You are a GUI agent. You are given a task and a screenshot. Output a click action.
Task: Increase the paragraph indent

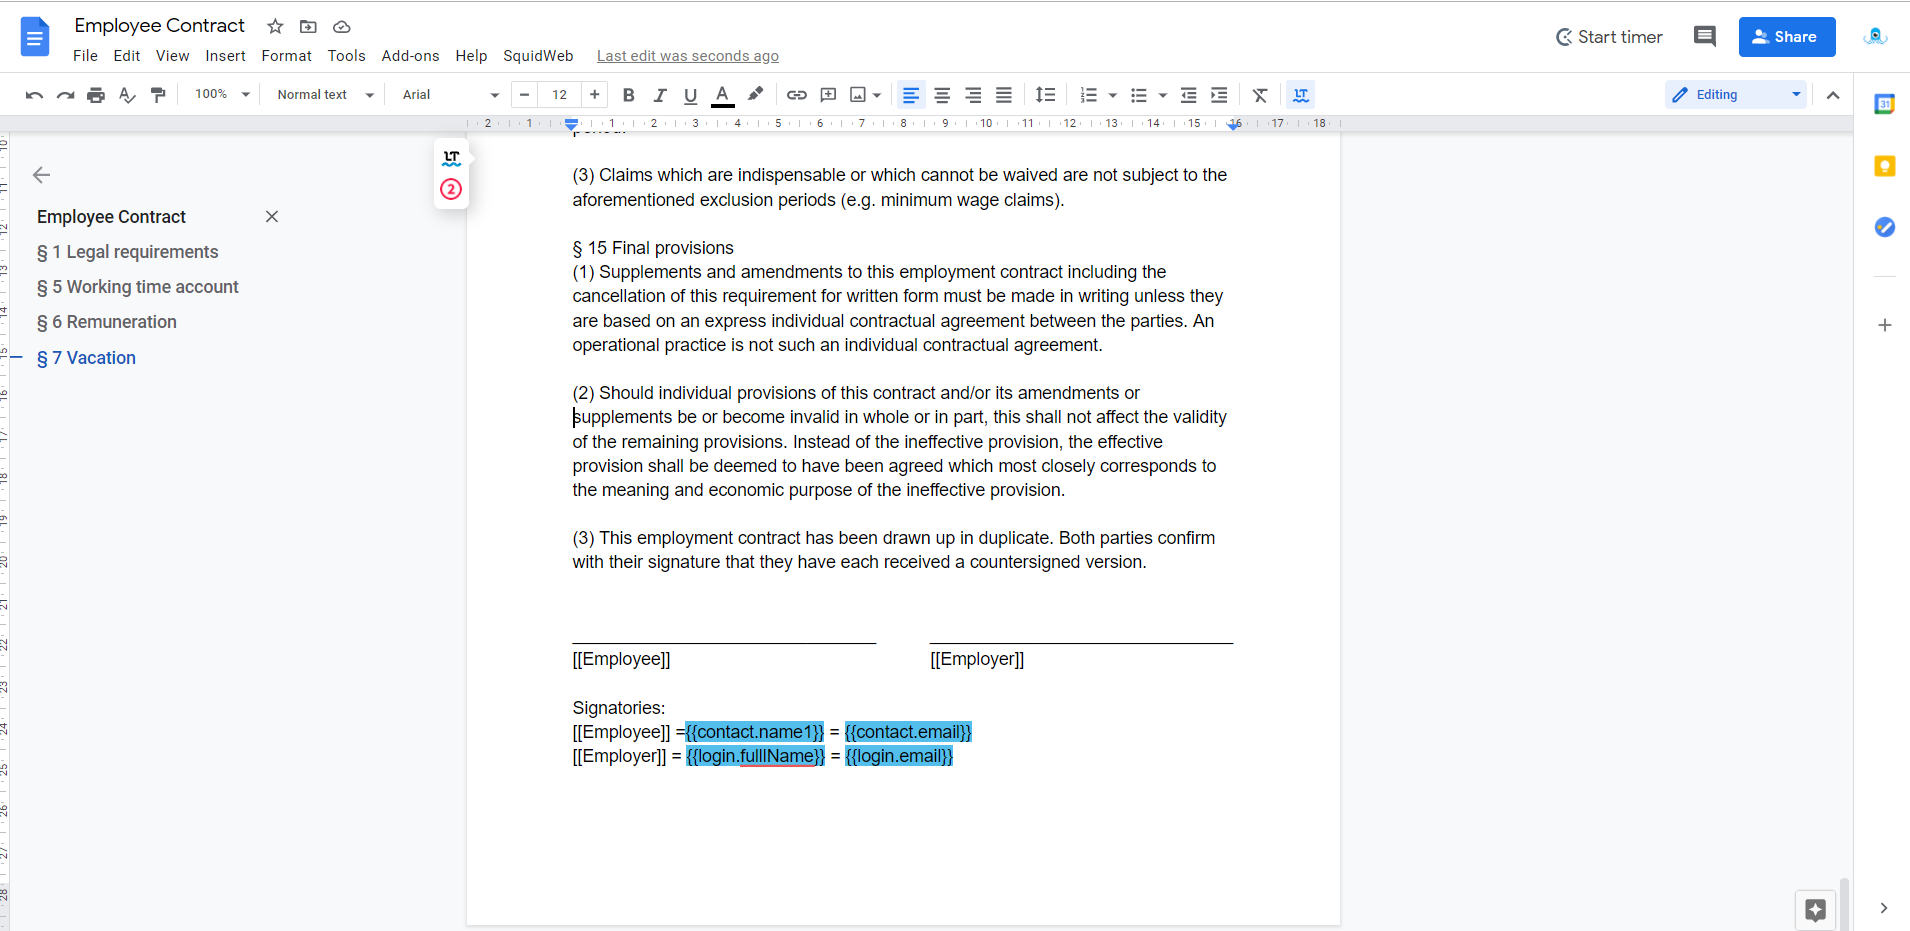(1219, 95)
